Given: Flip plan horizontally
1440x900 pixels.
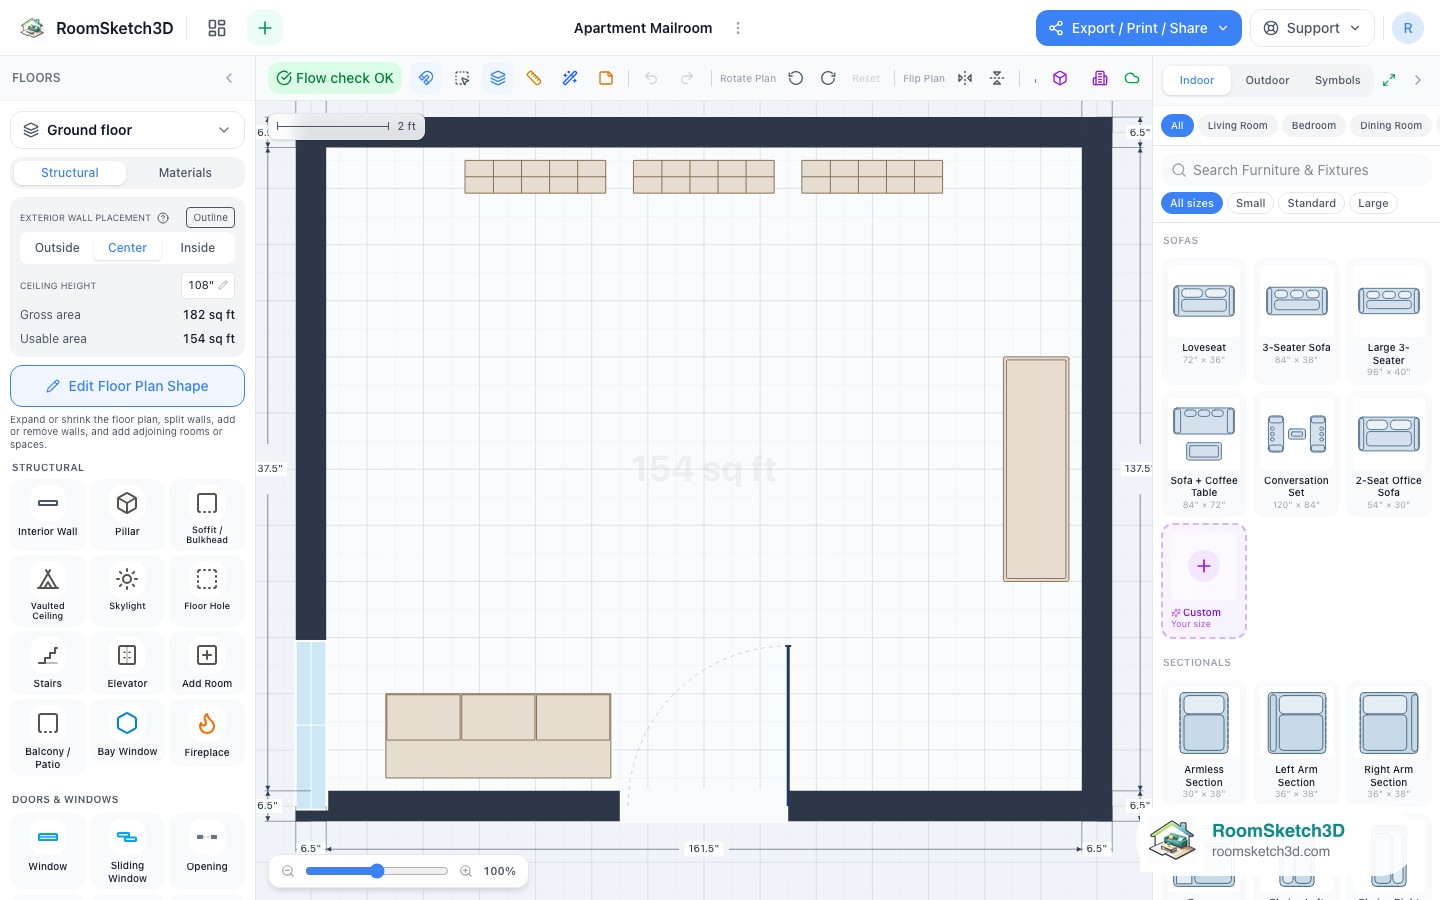Looking at the screenshot, I should (965, 78).
